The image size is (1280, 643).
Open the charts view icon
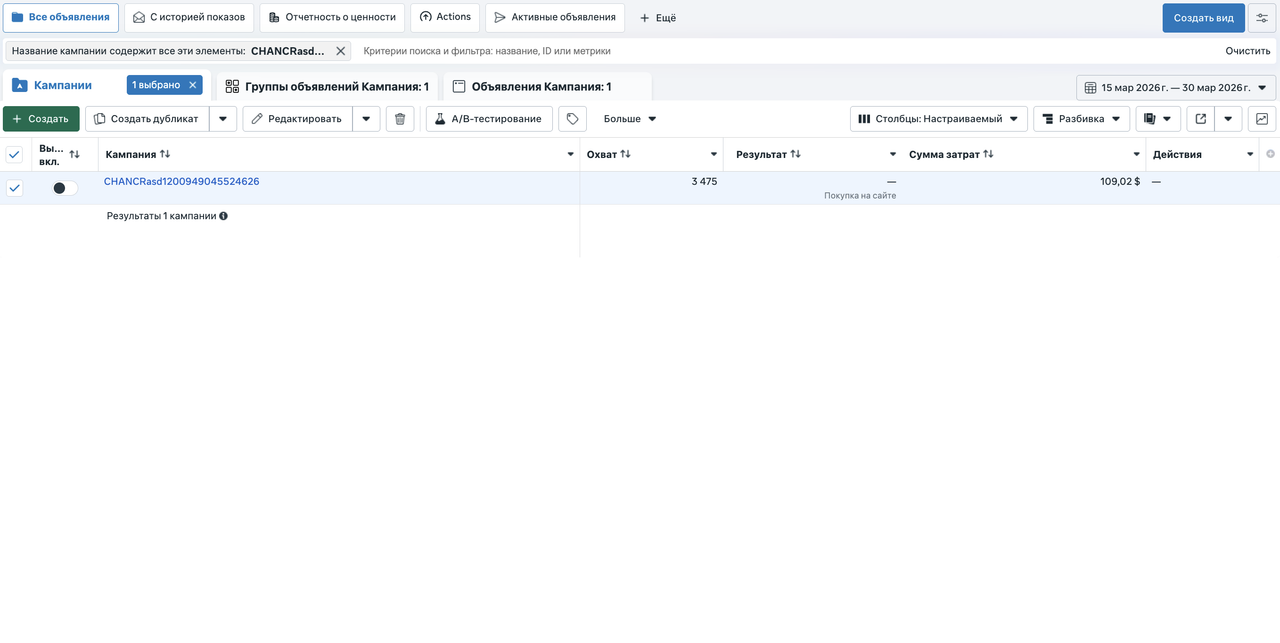click(1262, 119)
